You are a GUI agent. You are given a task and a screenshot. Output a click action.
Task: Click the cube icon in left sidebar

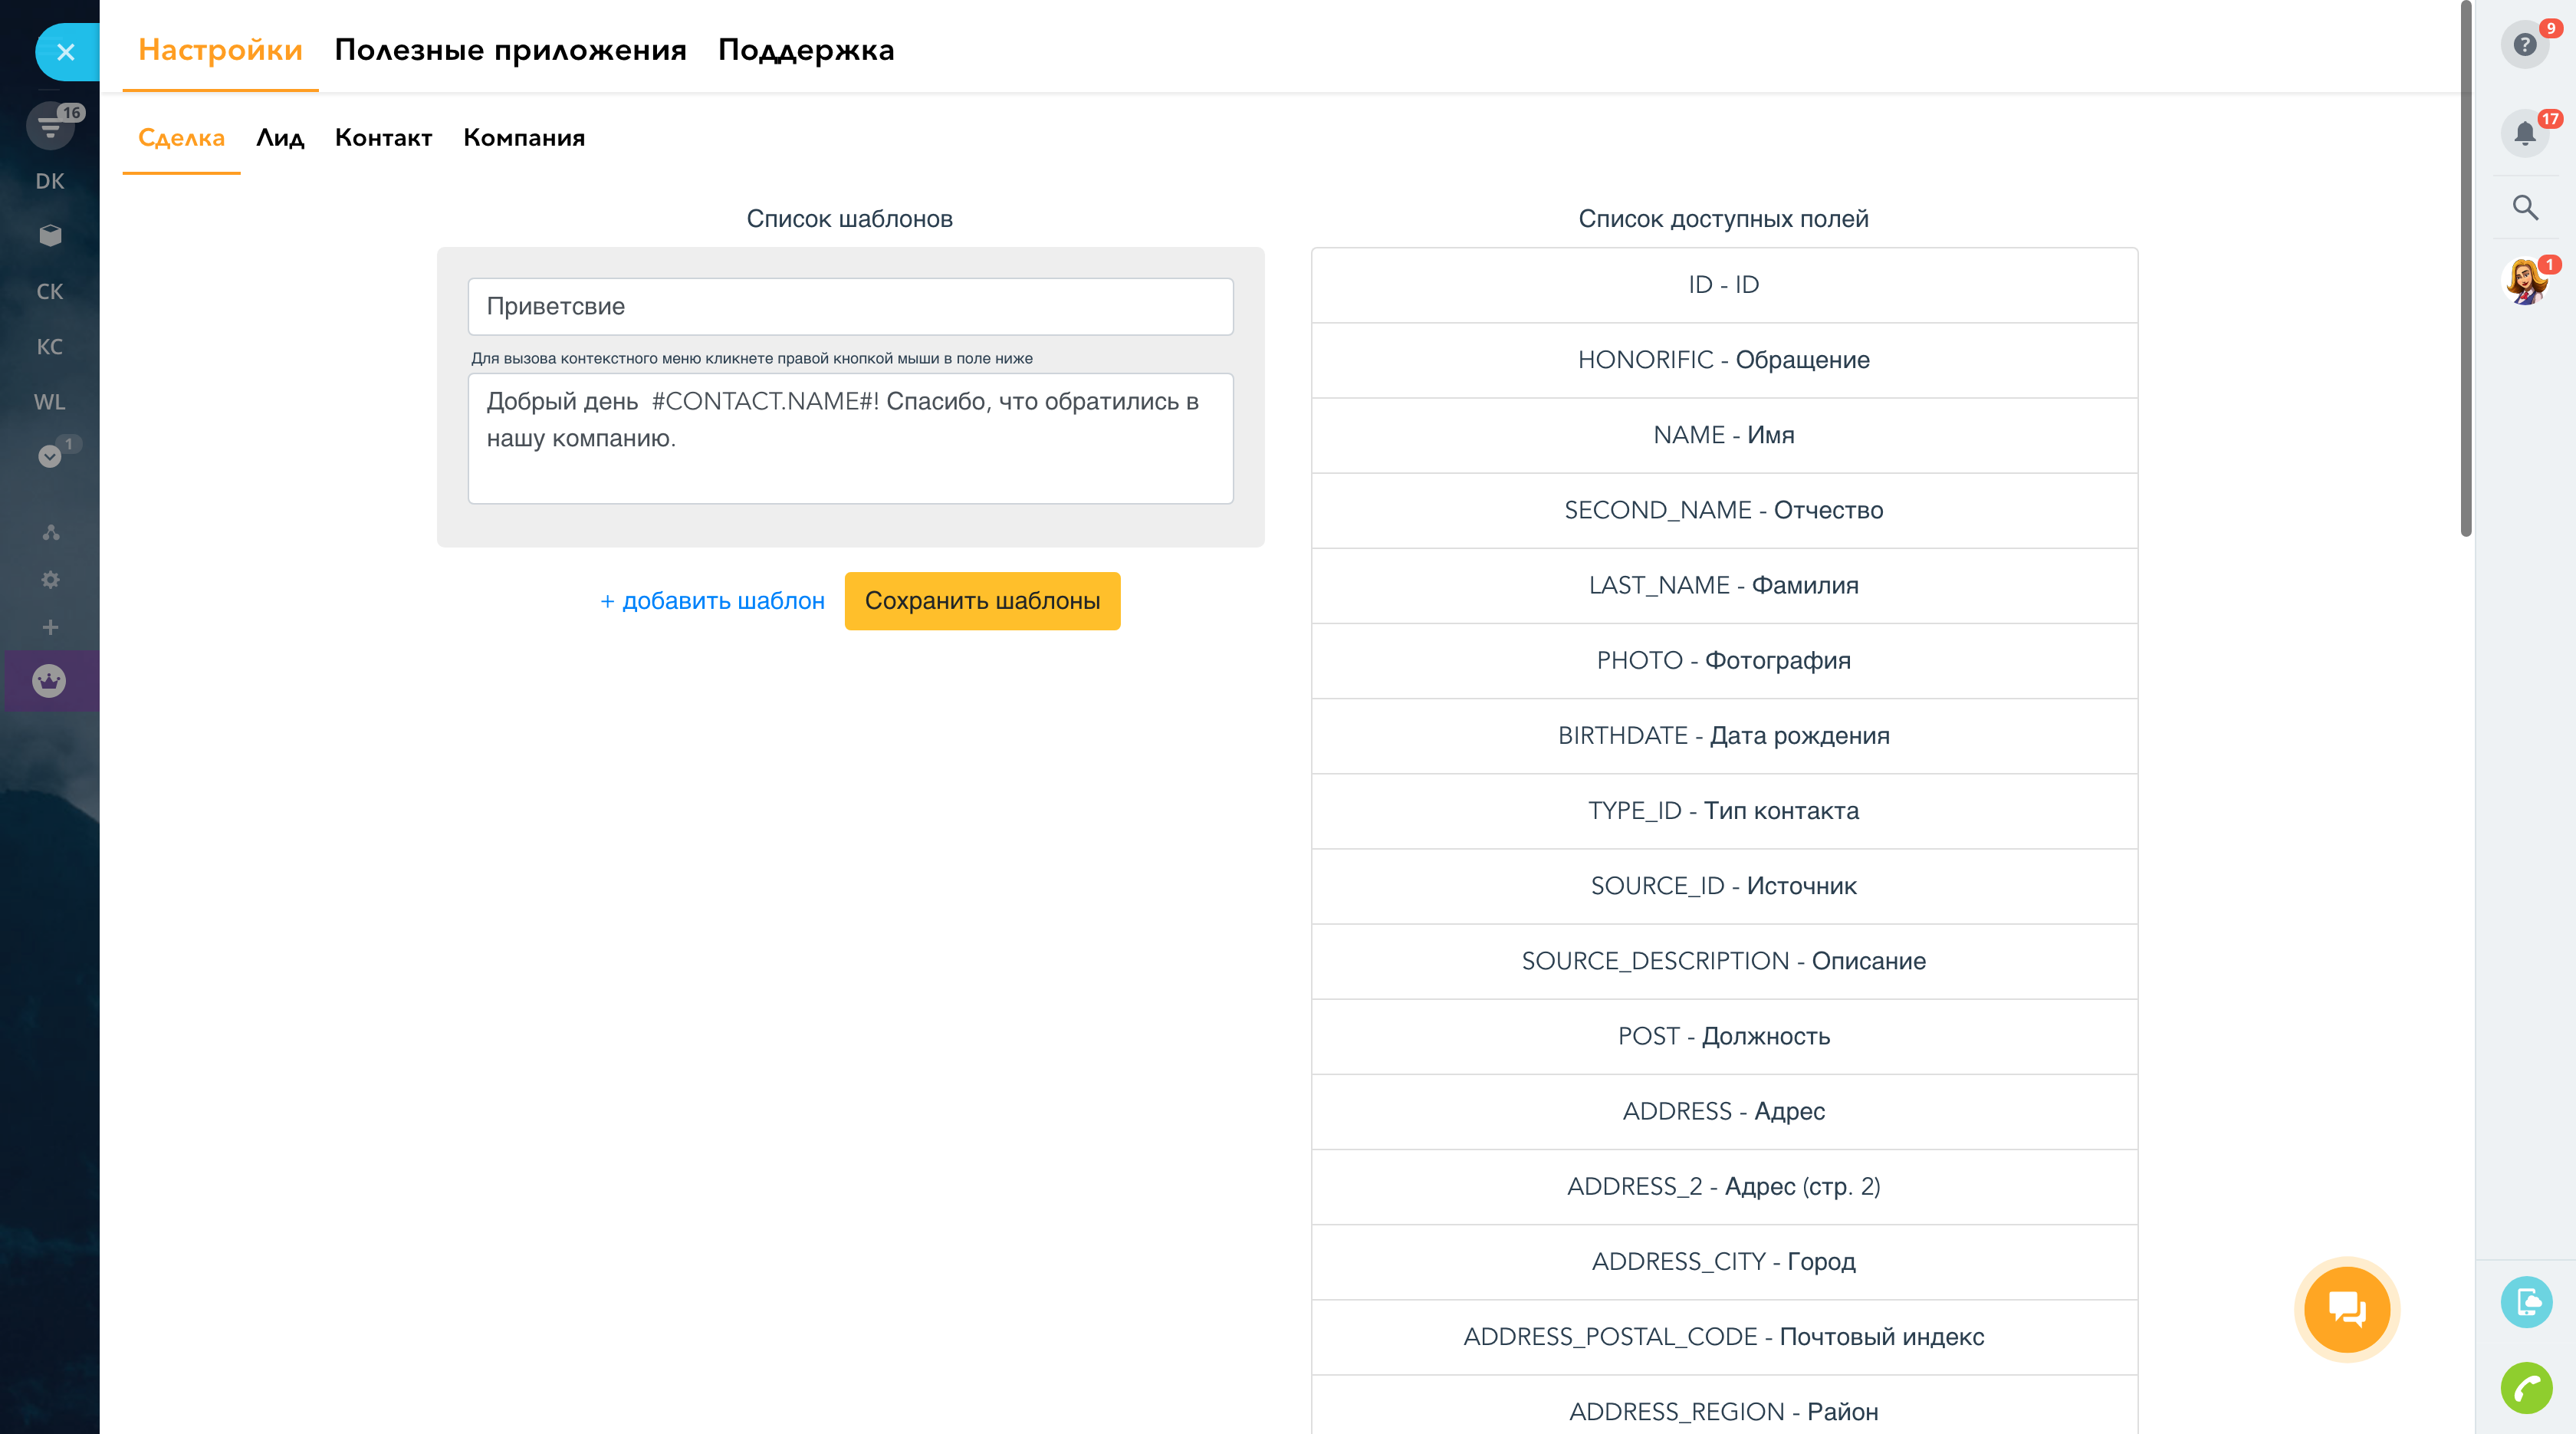point(50,236)
